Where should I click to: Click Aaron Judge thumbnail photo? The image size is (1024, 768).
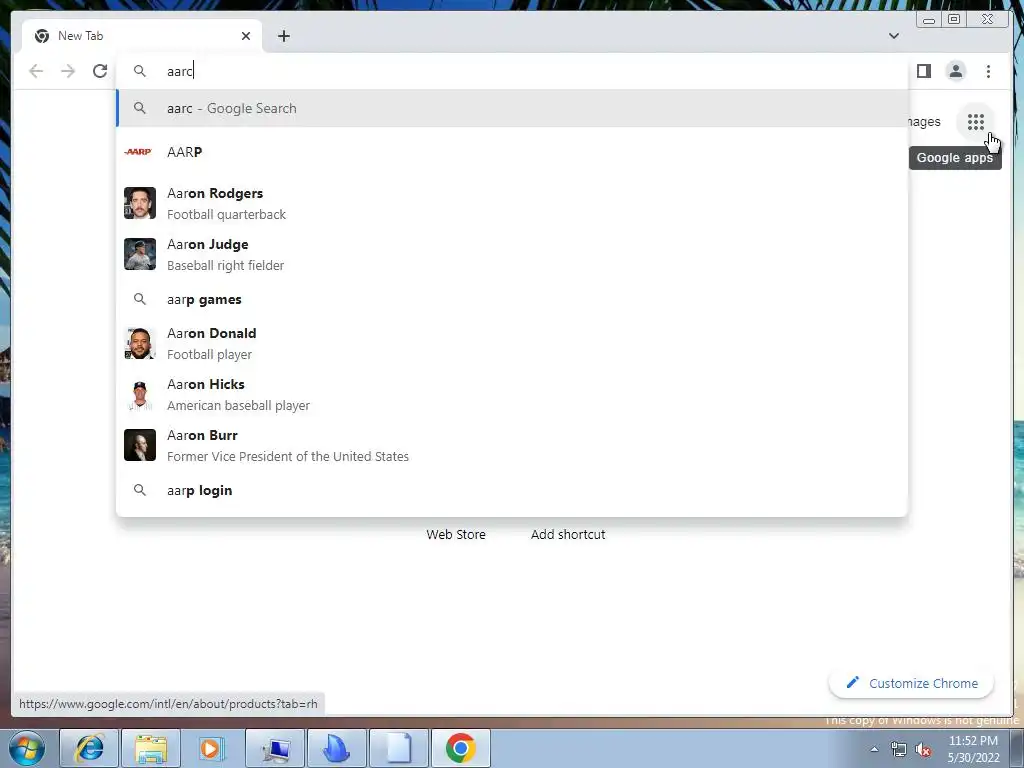[x=140, y=254]
